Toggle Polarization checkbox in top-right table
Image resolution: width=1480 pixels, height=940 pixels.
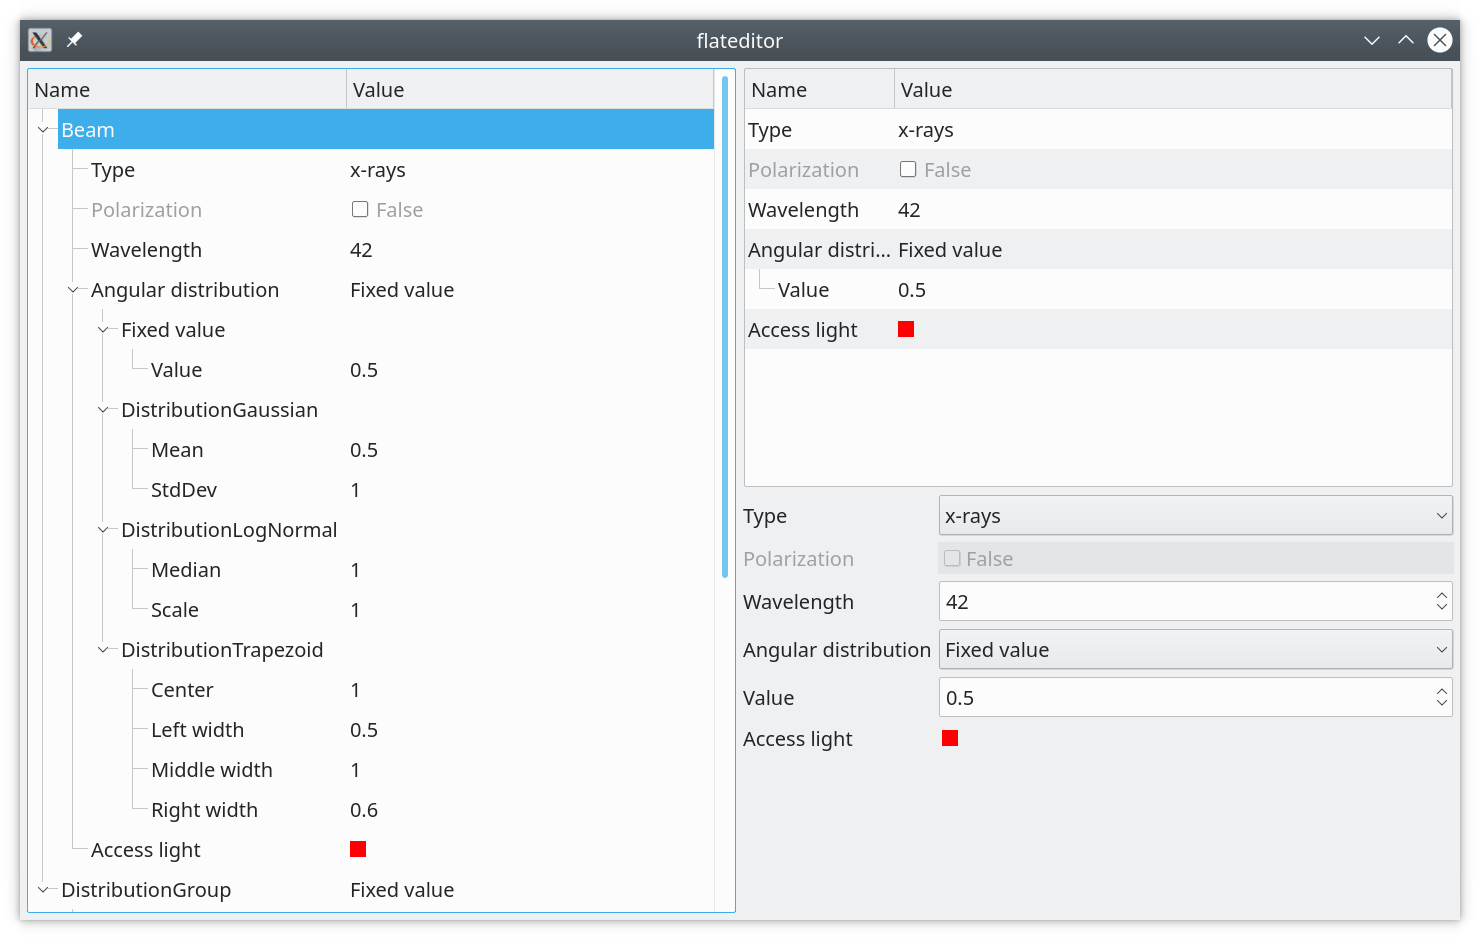[x=908, y=169]
